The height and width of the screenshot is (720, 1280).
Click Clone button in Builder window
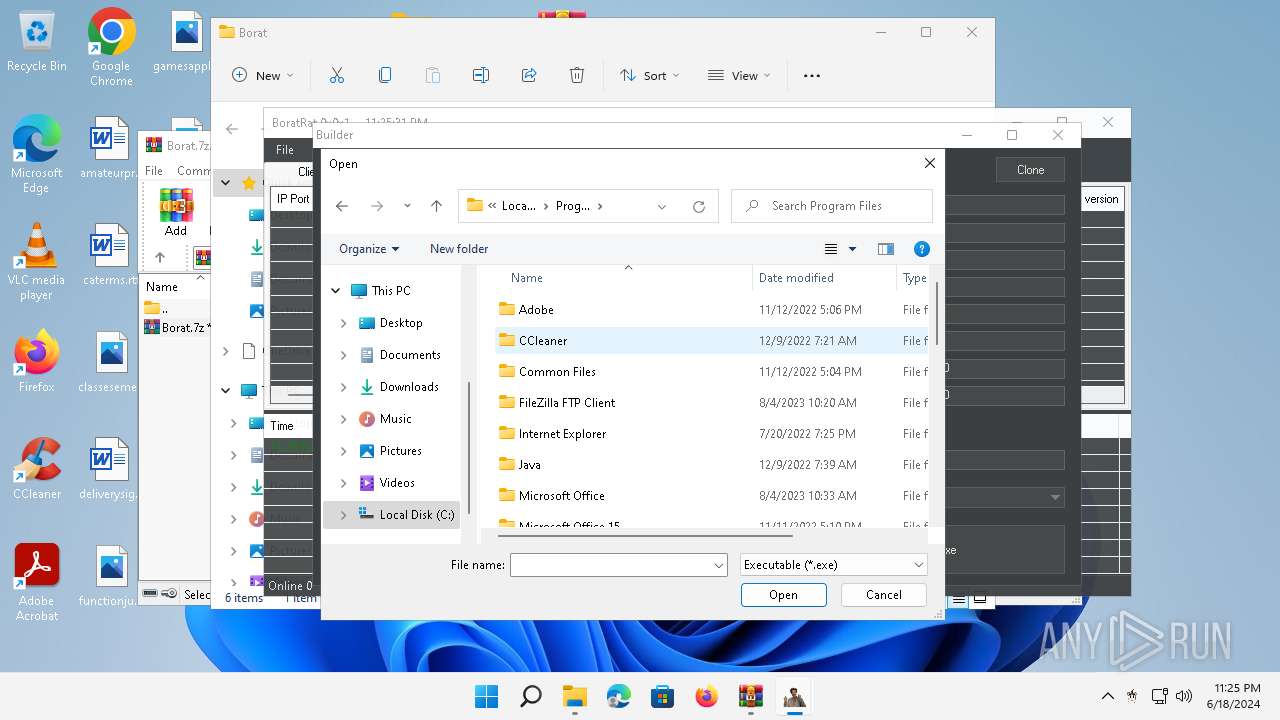[1030, 170]
